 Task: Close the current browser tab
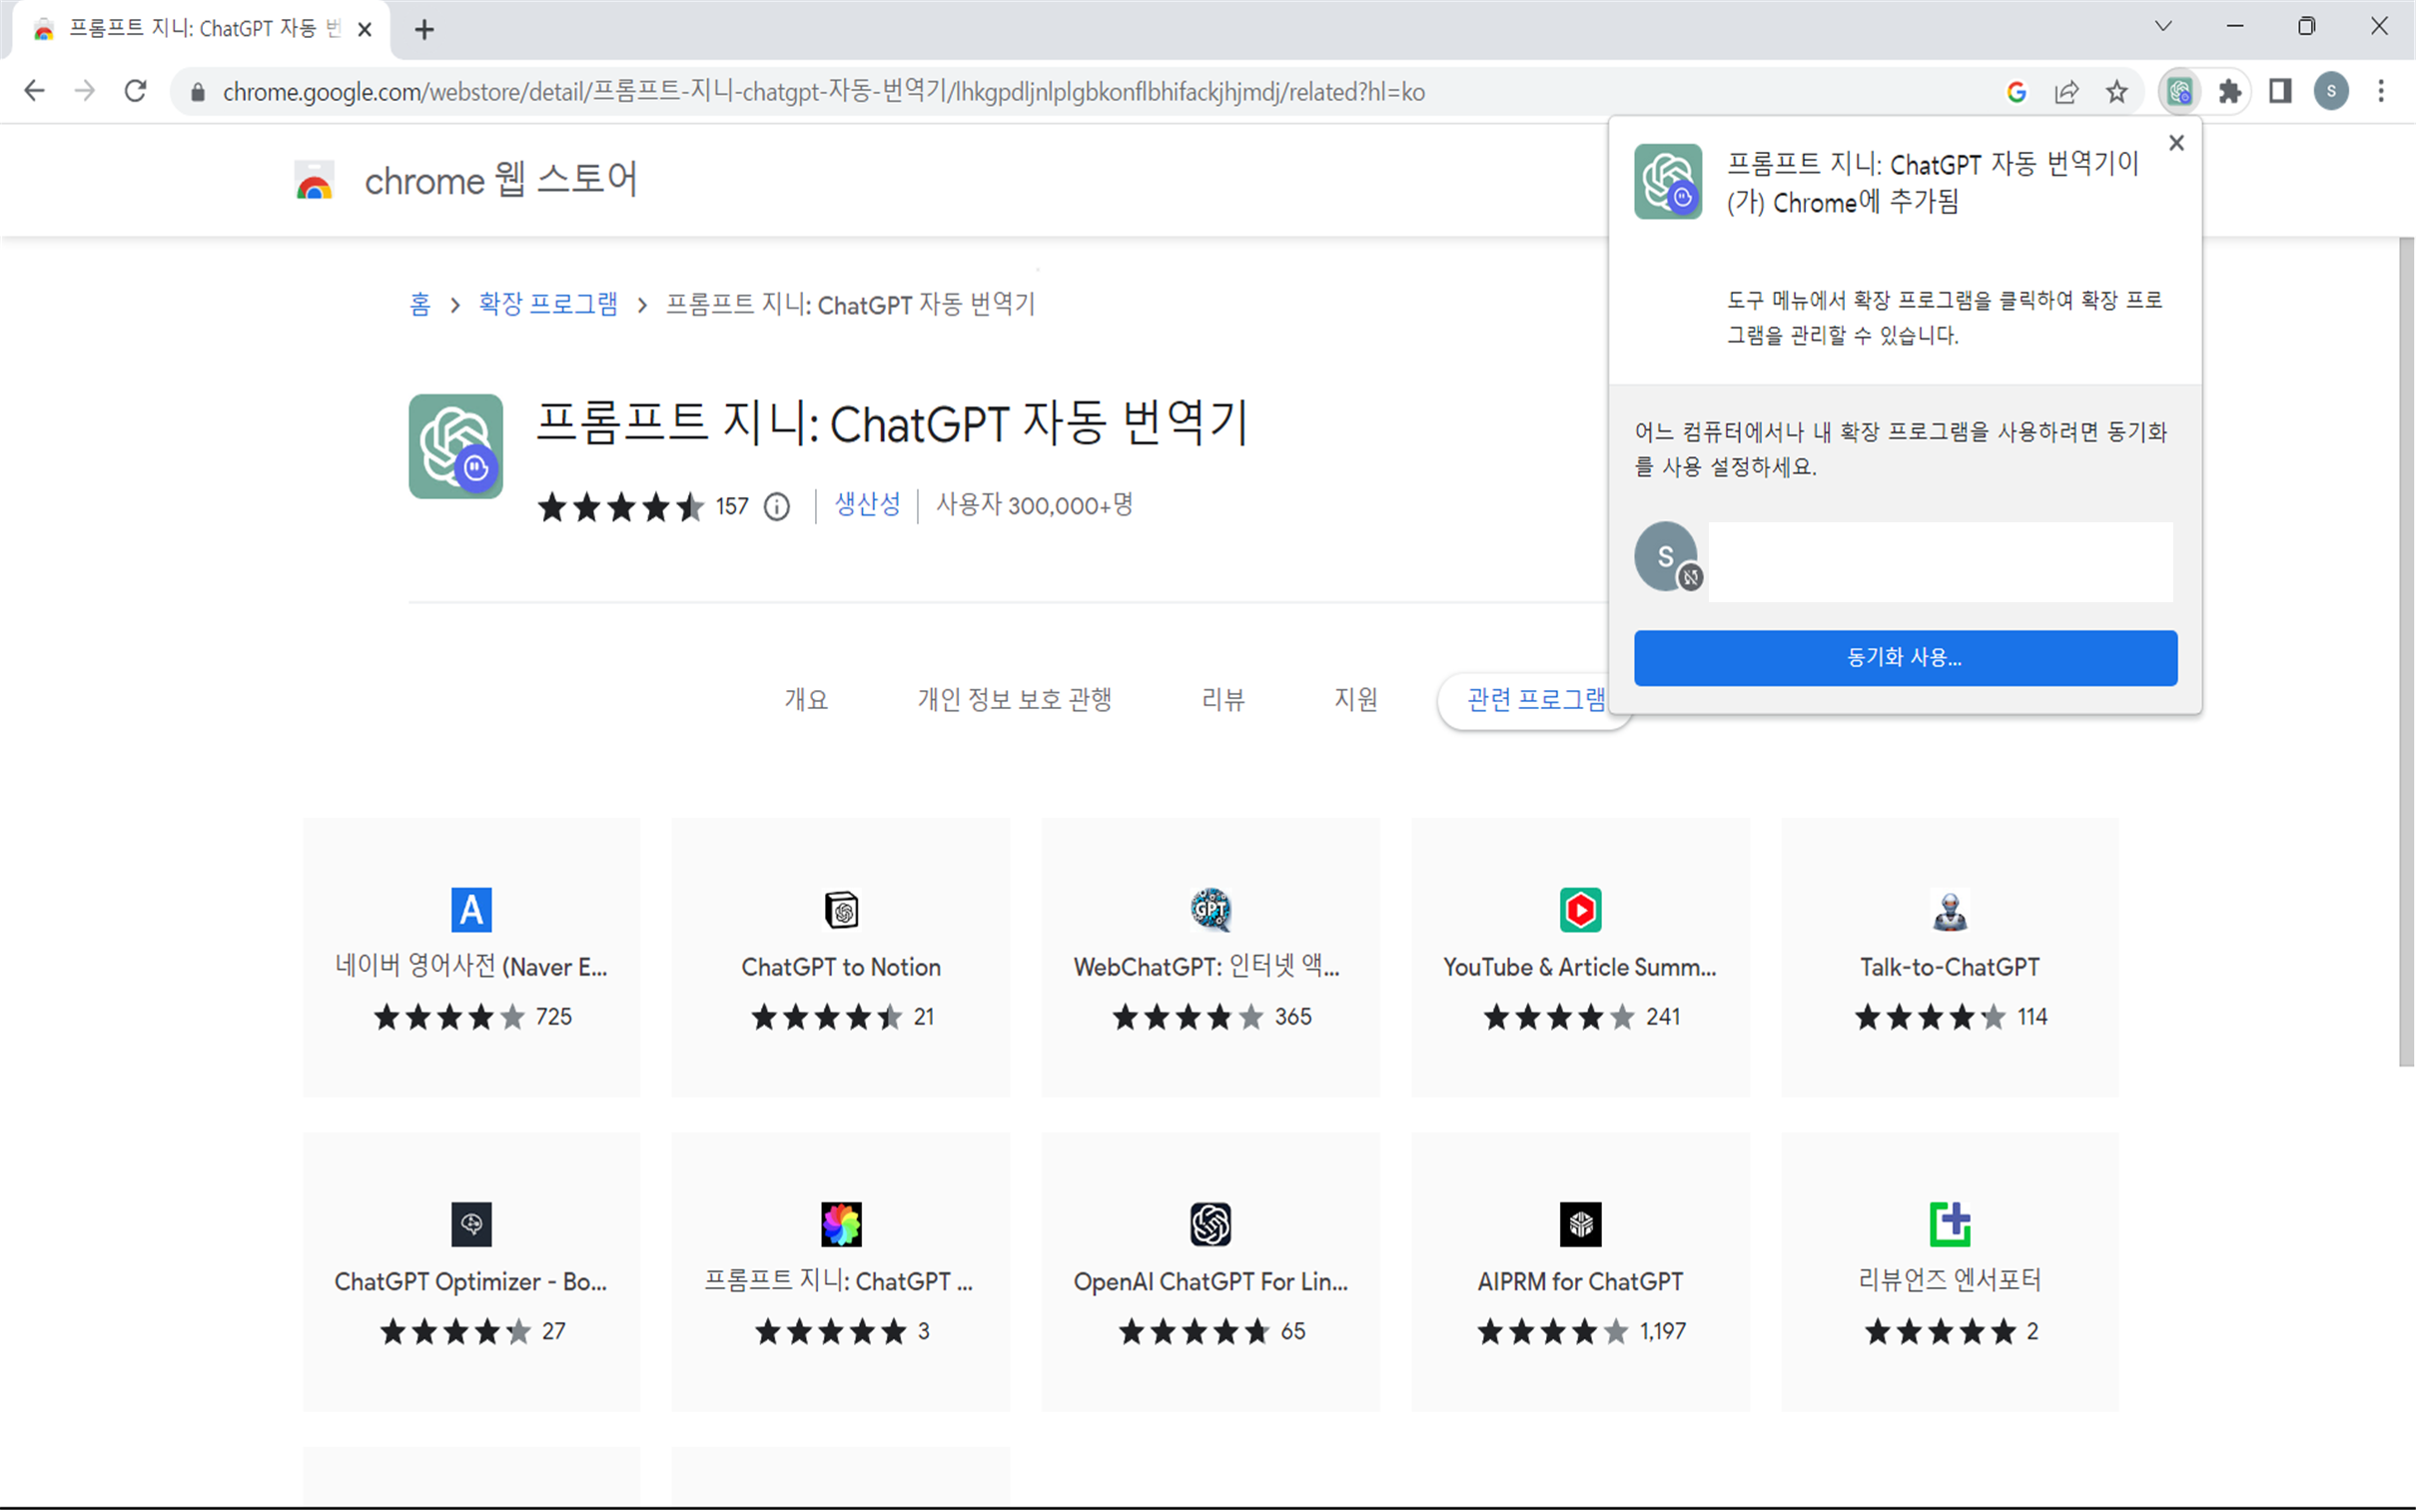pyautogui.click(x=365, y=30)
